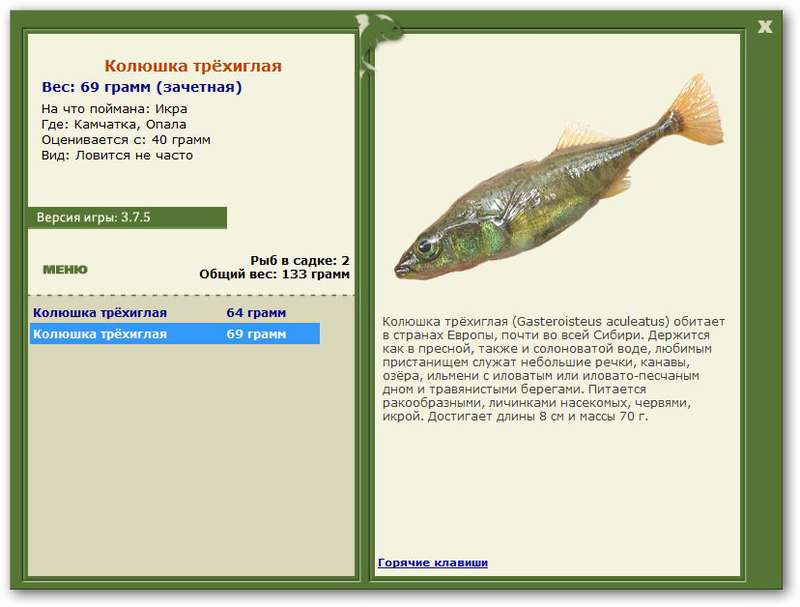Click the На что поймана: Икра line

click(x=114, y=109)
